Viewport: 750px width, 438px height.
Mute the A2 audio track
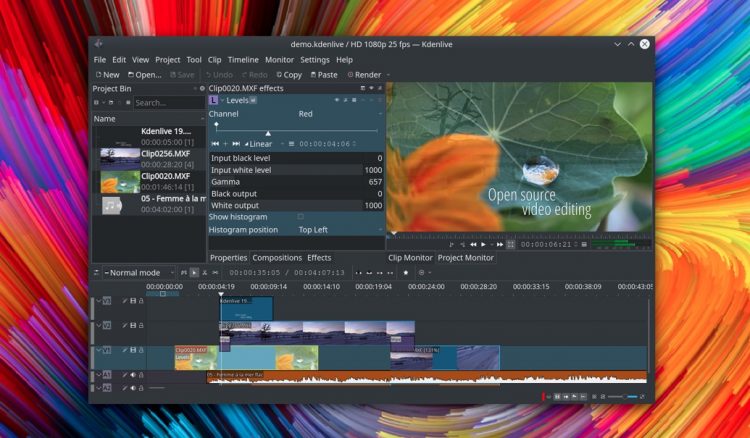[133, 388]
